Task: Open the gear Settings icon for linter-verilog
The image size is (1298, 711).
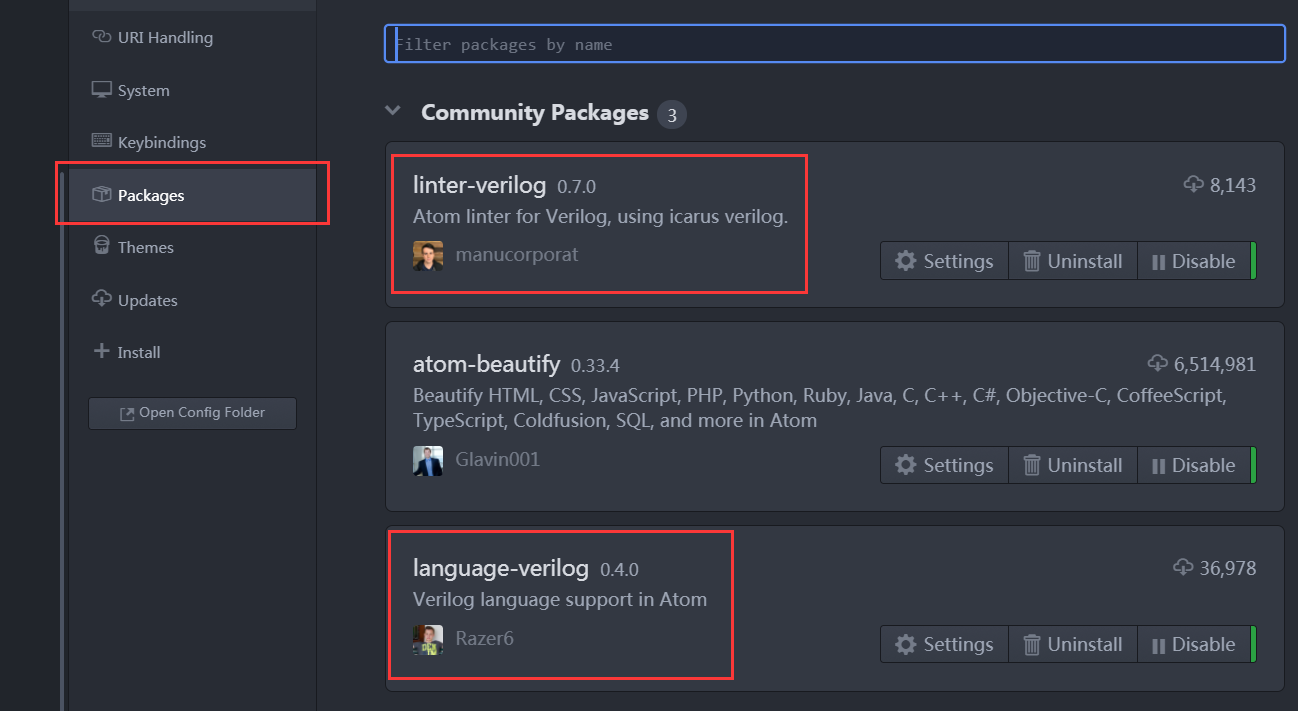Action: (905, 260)
